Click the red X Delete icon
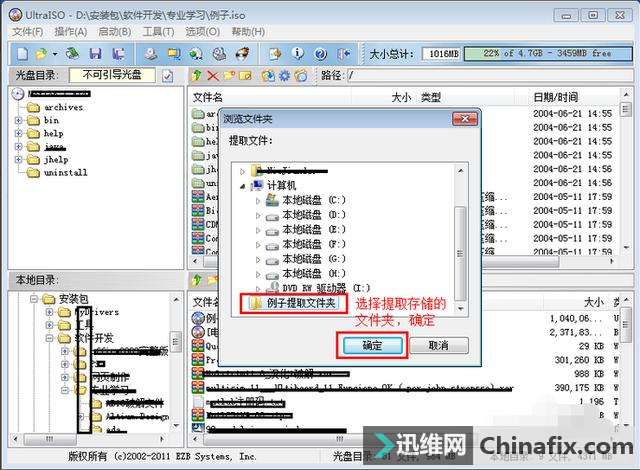The width and height of the screenshot is (640, 470). [213, 75]
